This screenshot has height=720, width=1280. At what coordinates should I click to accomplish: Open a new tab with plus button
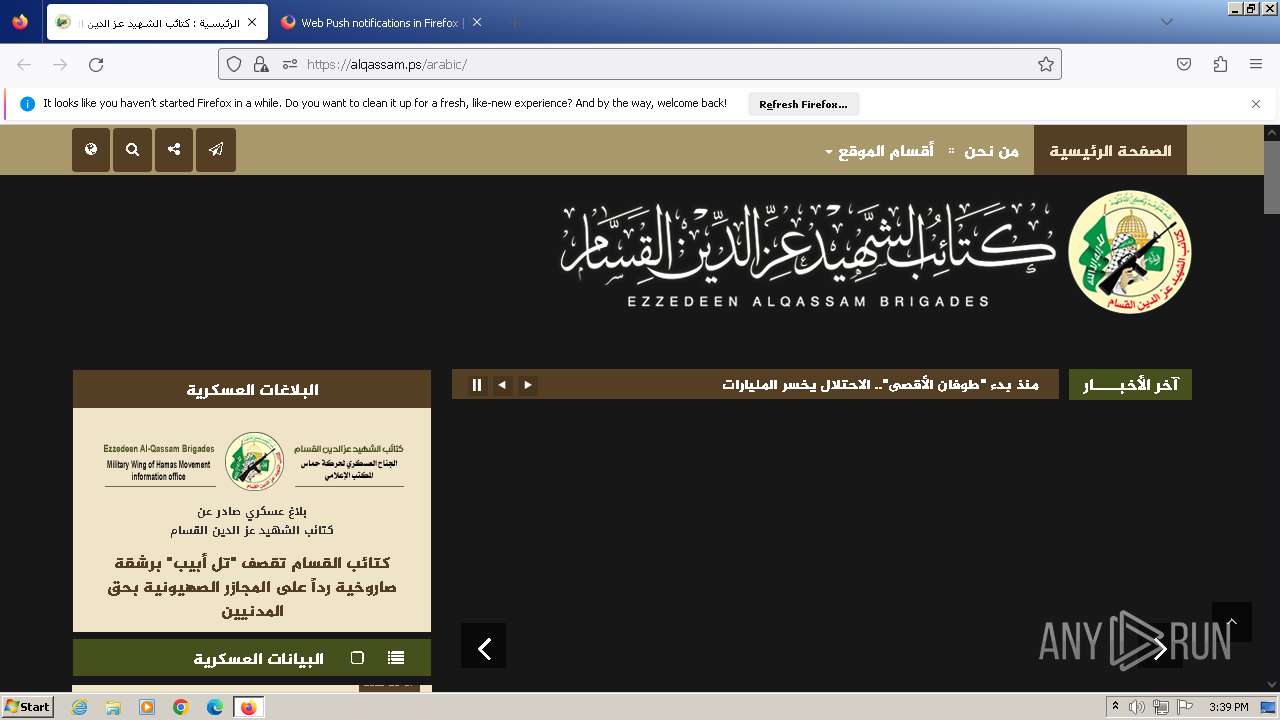click(x=514, y=22)
